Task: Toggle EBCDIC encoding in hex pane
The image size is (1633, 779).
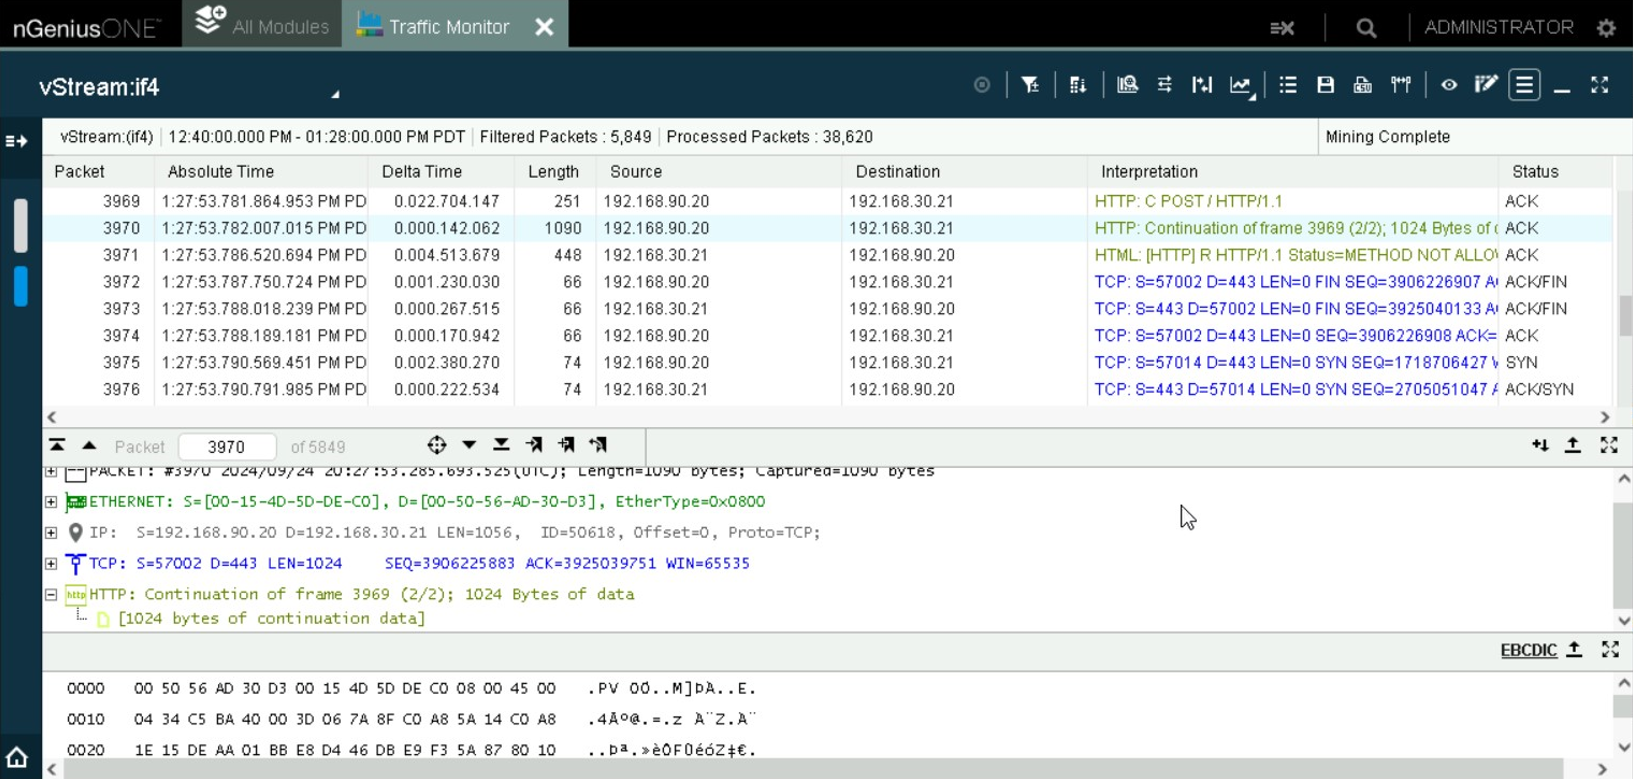Action: click(x=1528, y=650)
